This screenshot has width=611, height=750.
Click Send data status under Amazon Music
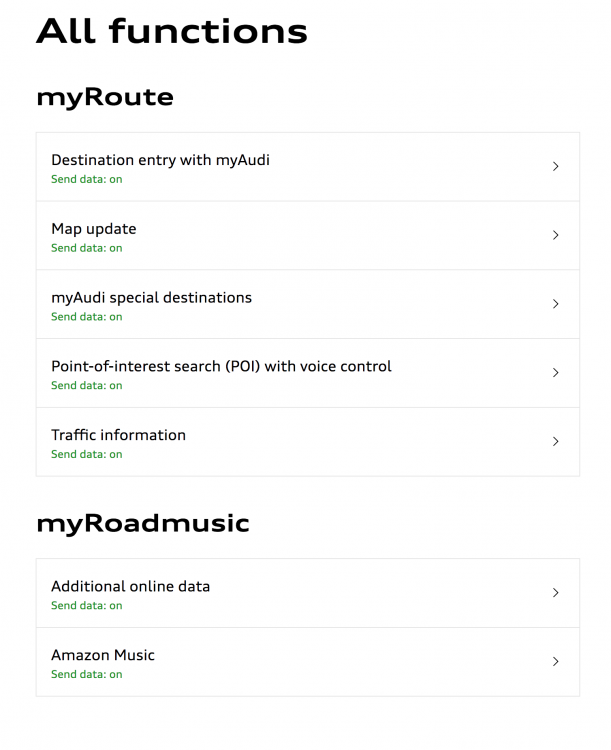point(87,674)
